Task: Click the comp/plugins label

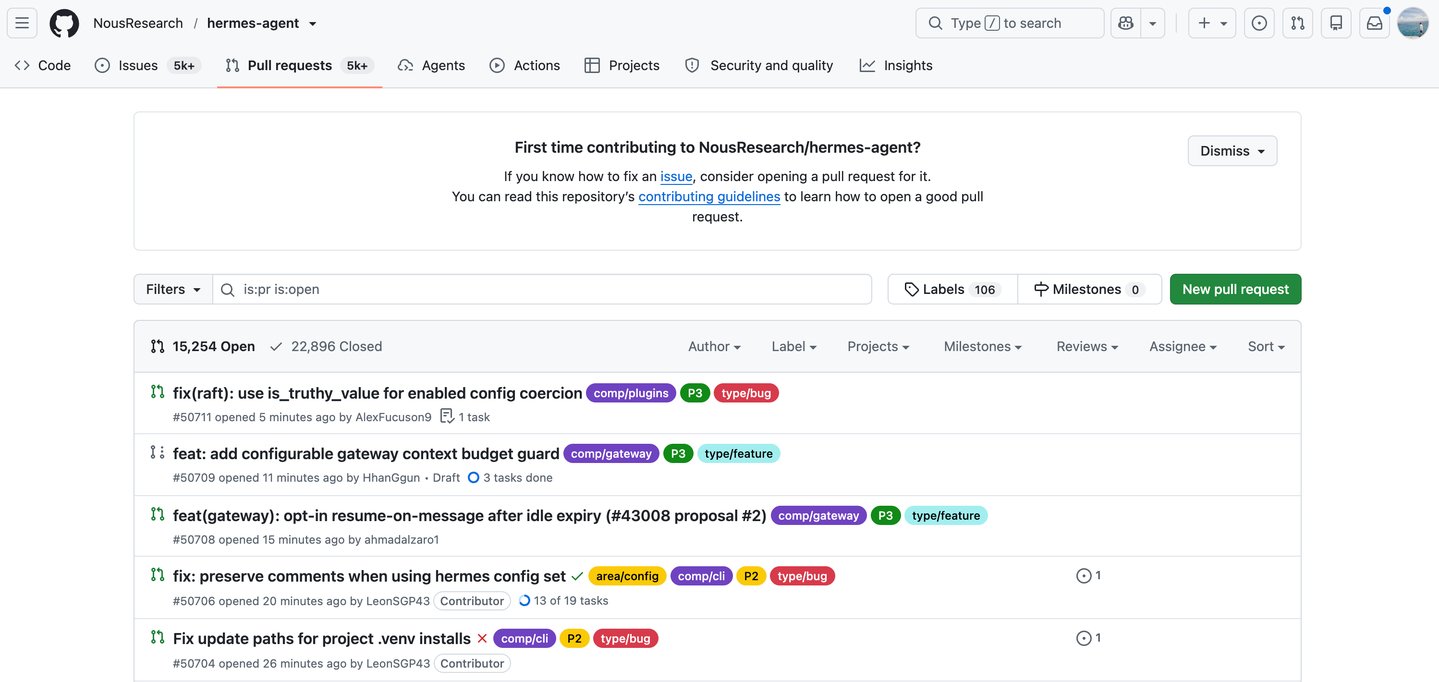Action: 631,393
